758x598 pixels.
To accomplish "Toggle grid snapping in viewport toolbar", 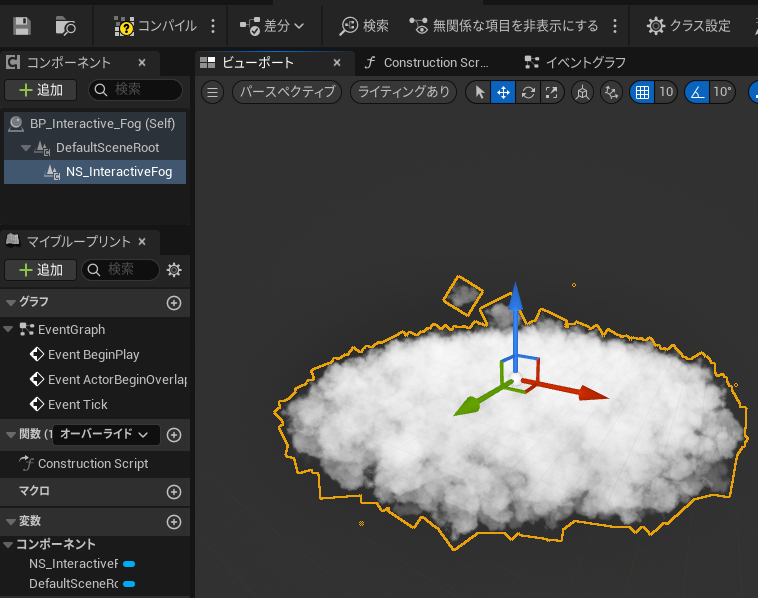I will click(x=642, y=92).
